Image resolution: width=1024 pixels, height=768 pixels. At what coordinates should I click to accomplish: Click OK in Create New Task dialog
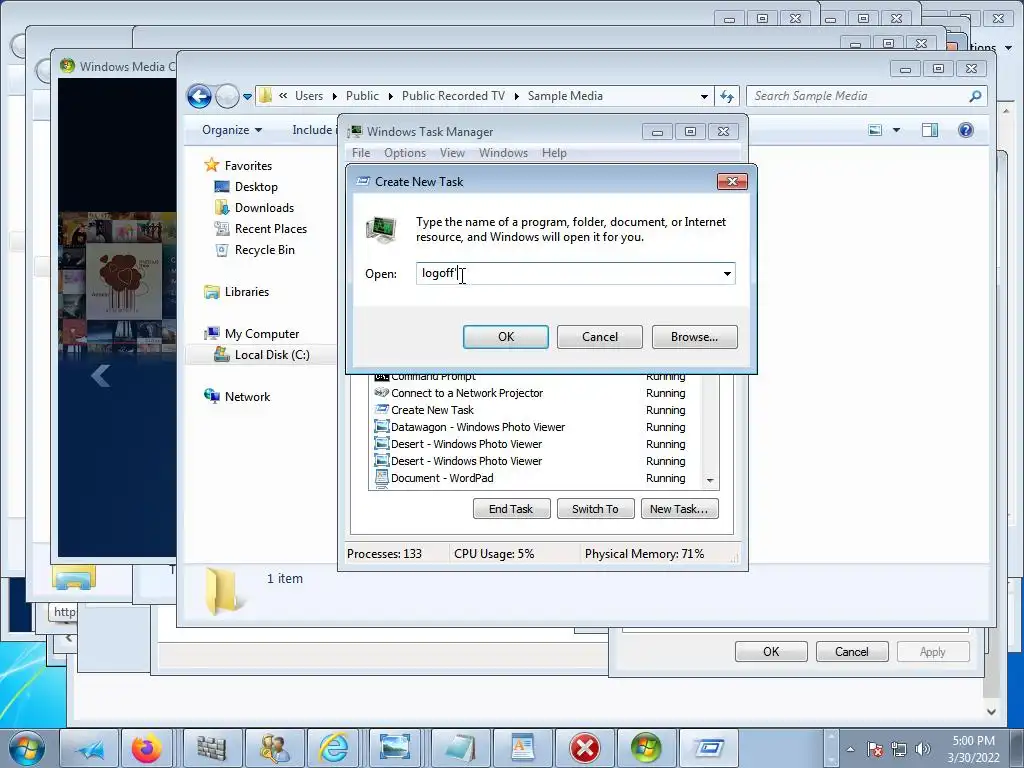[x=505, y=337]
